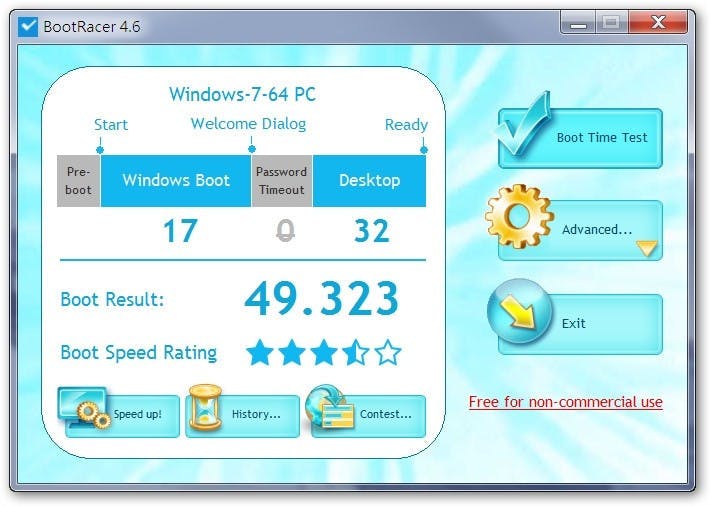710x506 pixels.
Task: Click the Speed up! button
Action: [x=122, y=416]
